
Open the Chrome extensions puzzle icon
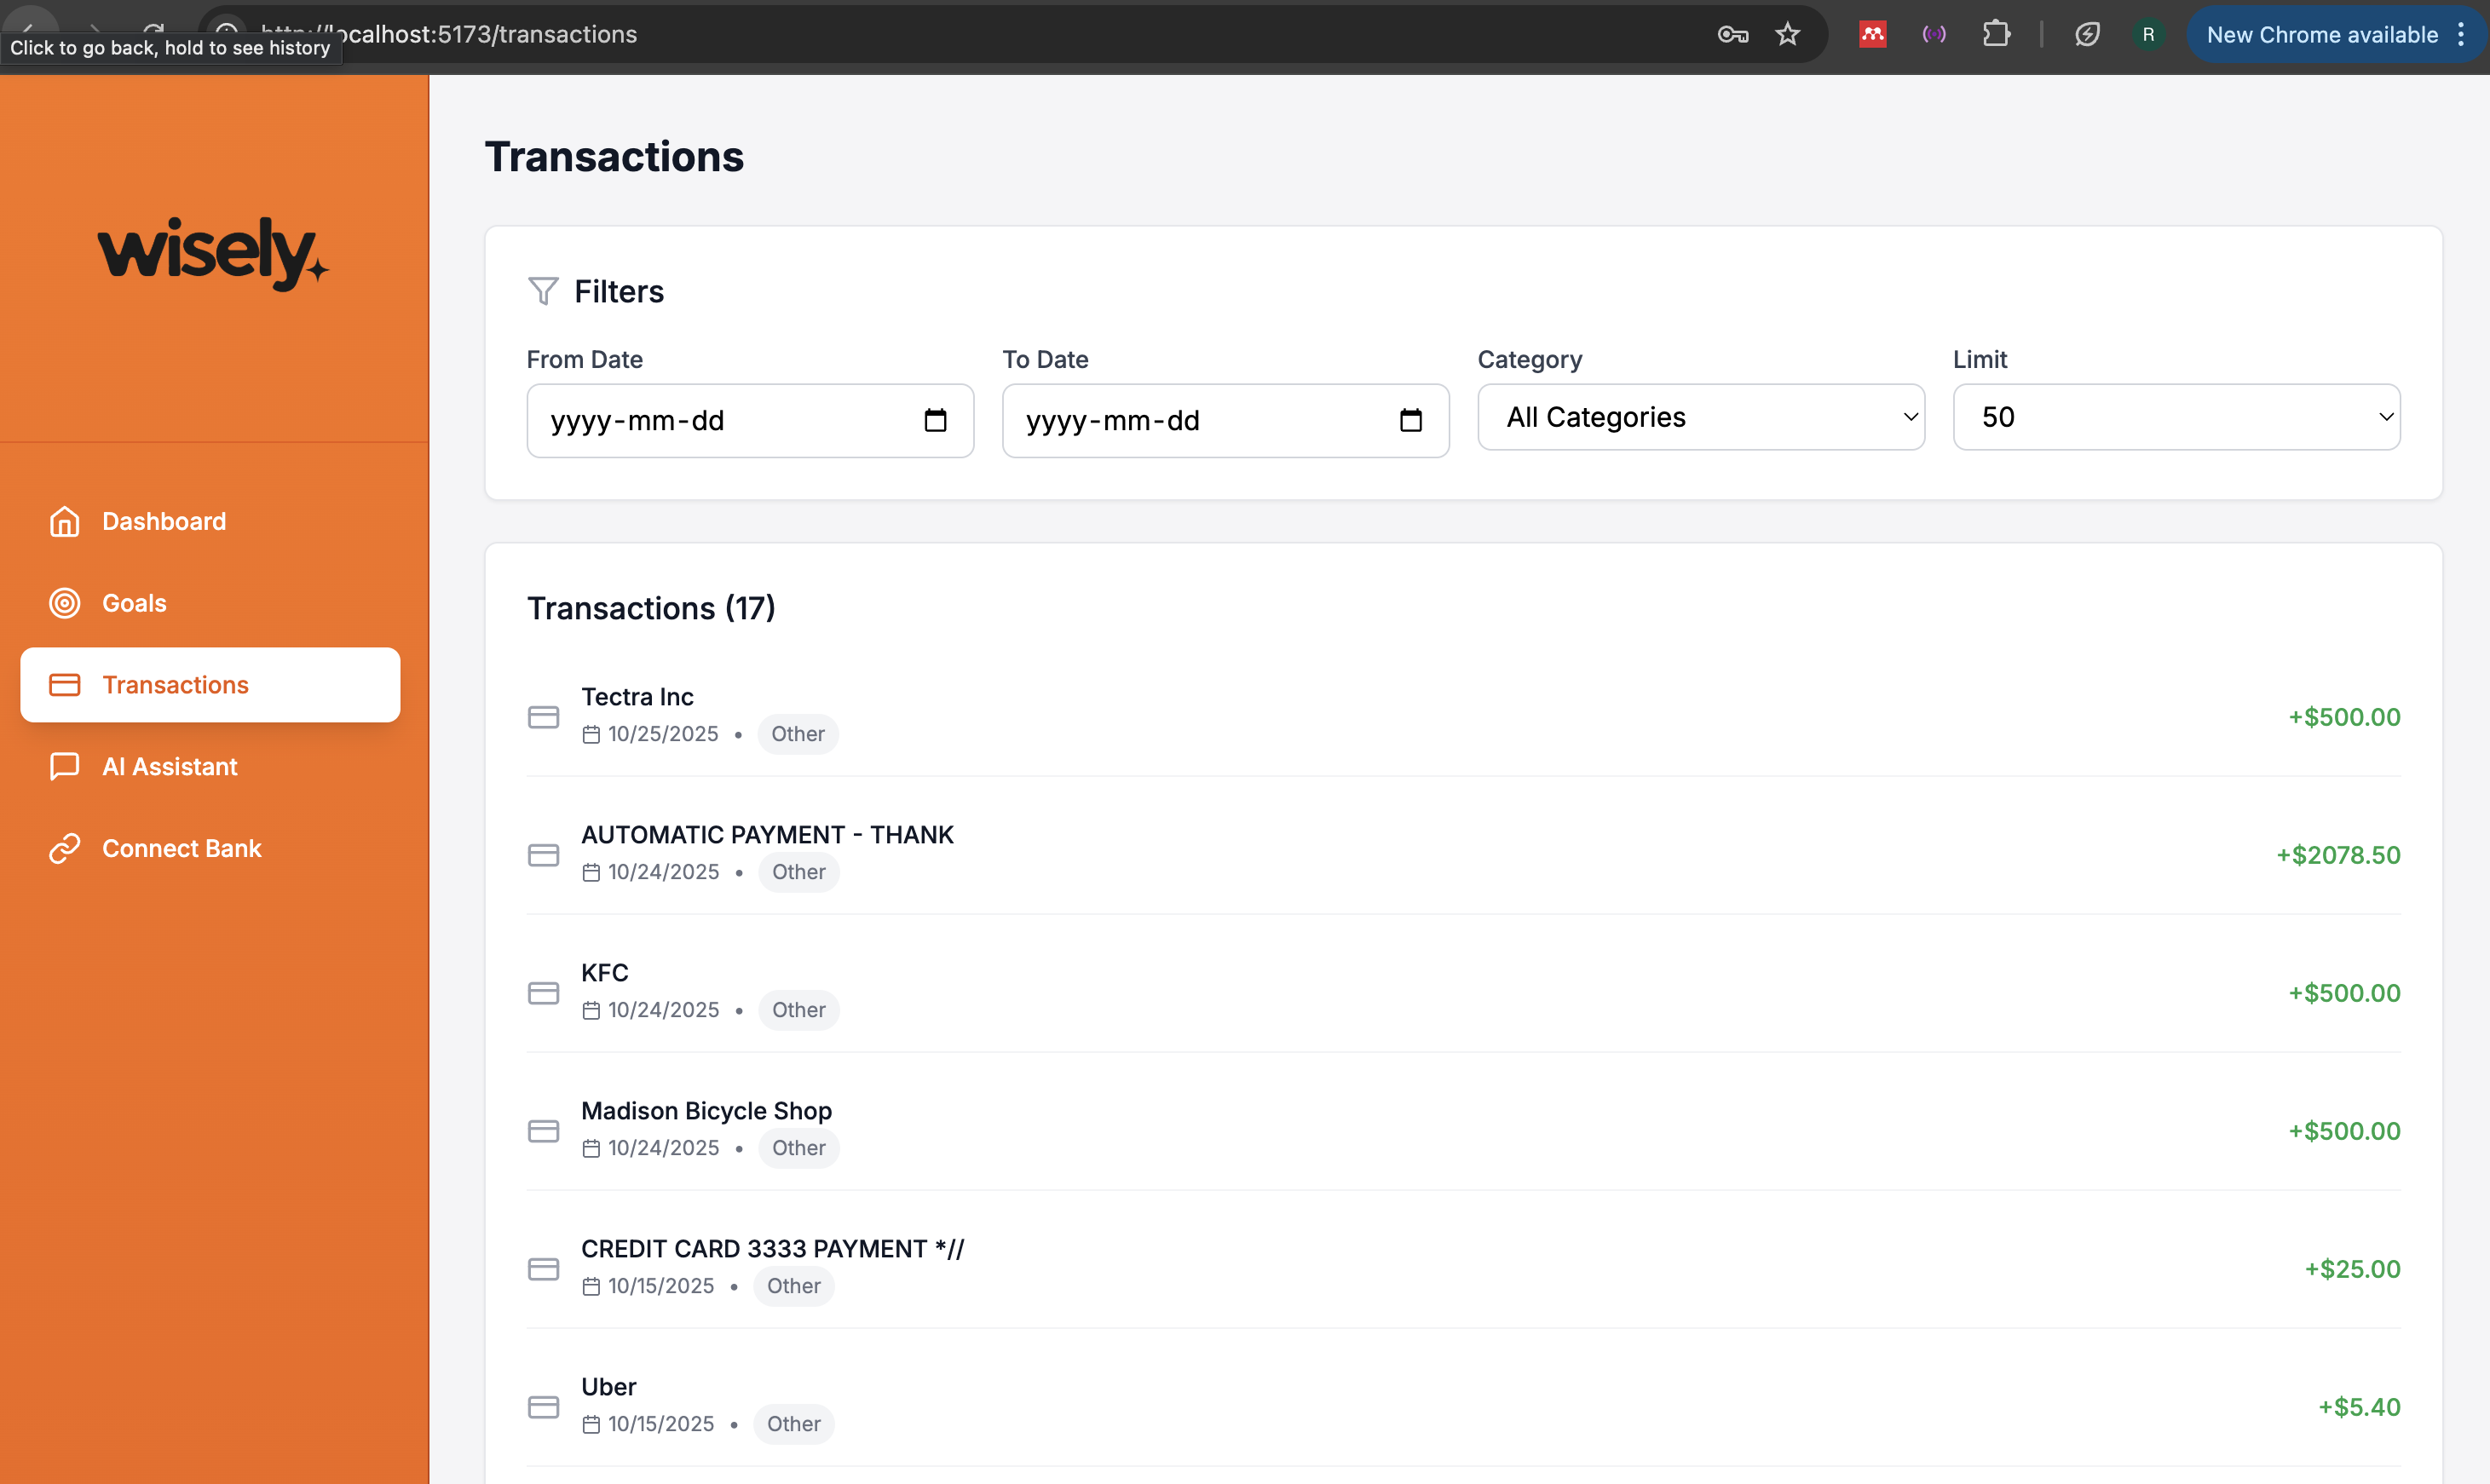pyautogui.click(x=1995, y=35)
